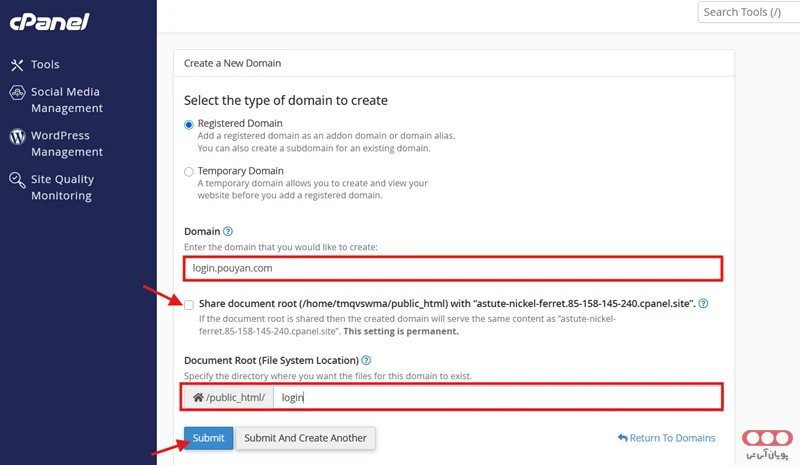Click the Social Media Management icon

[x=17, y=92]
